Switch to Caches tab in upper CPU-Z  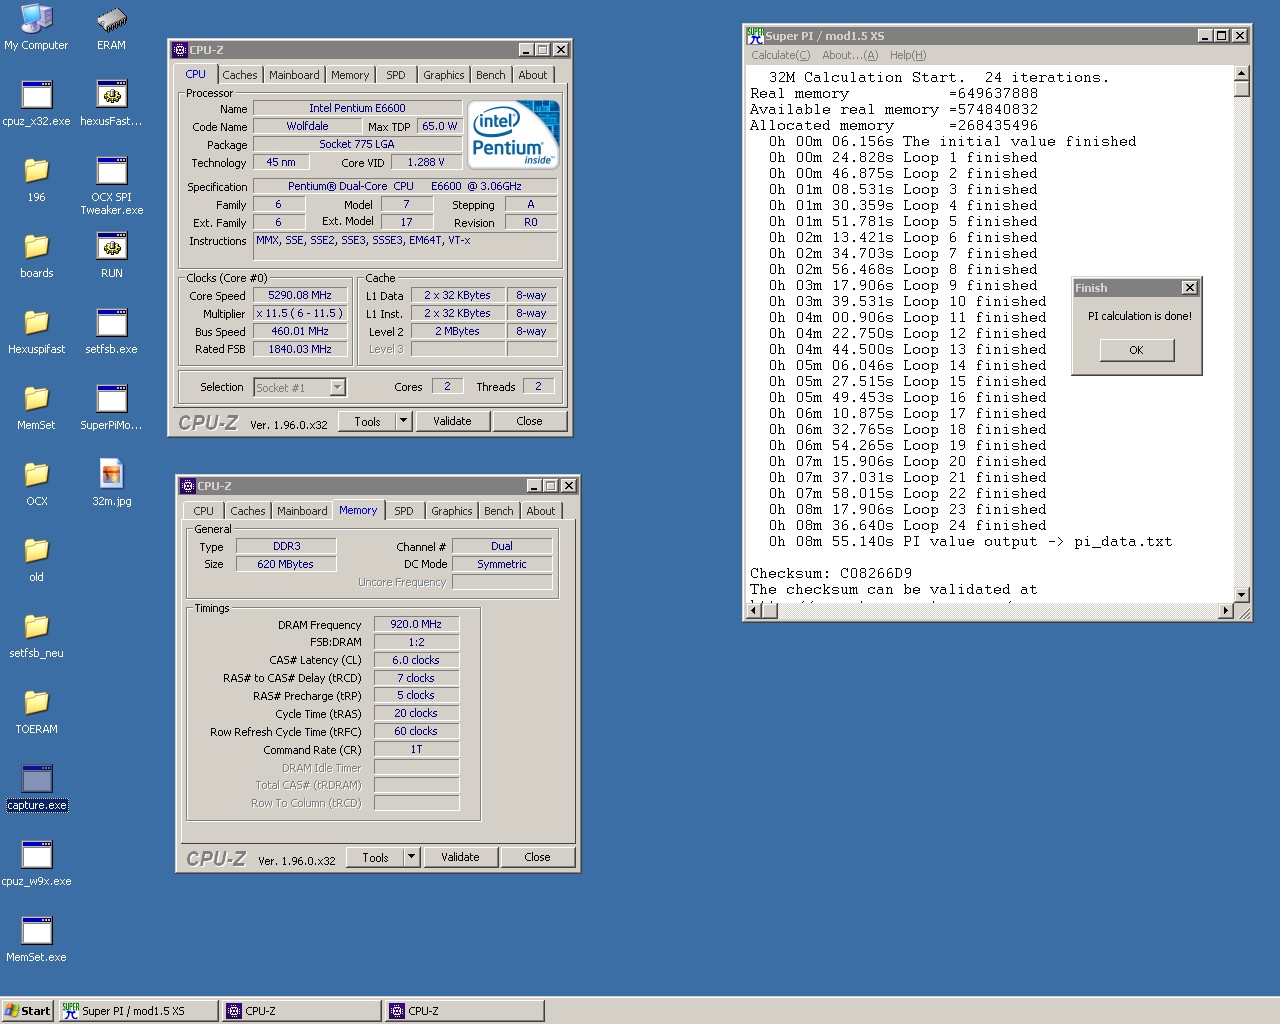pos(240,75)
